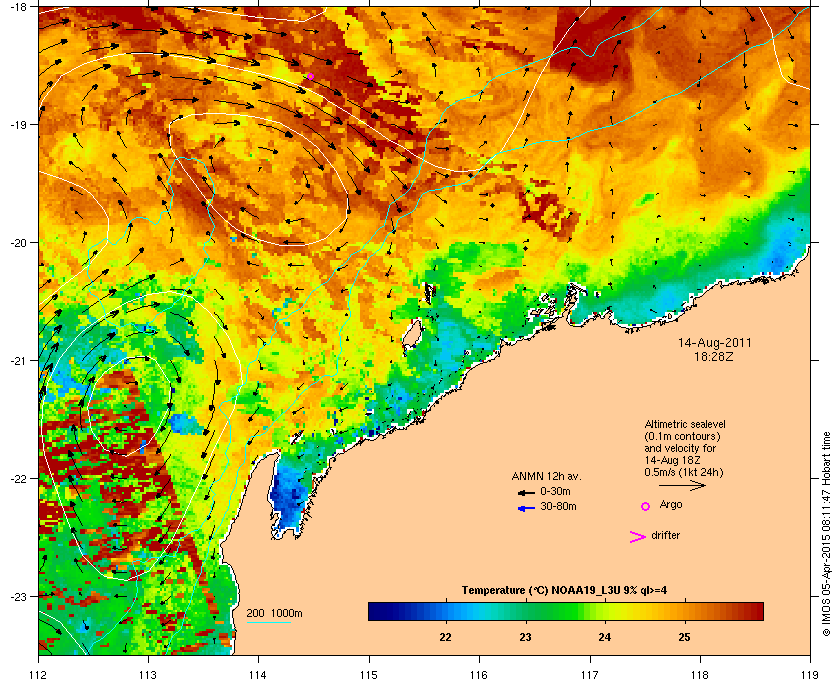The height and width of the screenshot is (680, 840).
Task: Click the longitude label 112
Action: [39, 674]
